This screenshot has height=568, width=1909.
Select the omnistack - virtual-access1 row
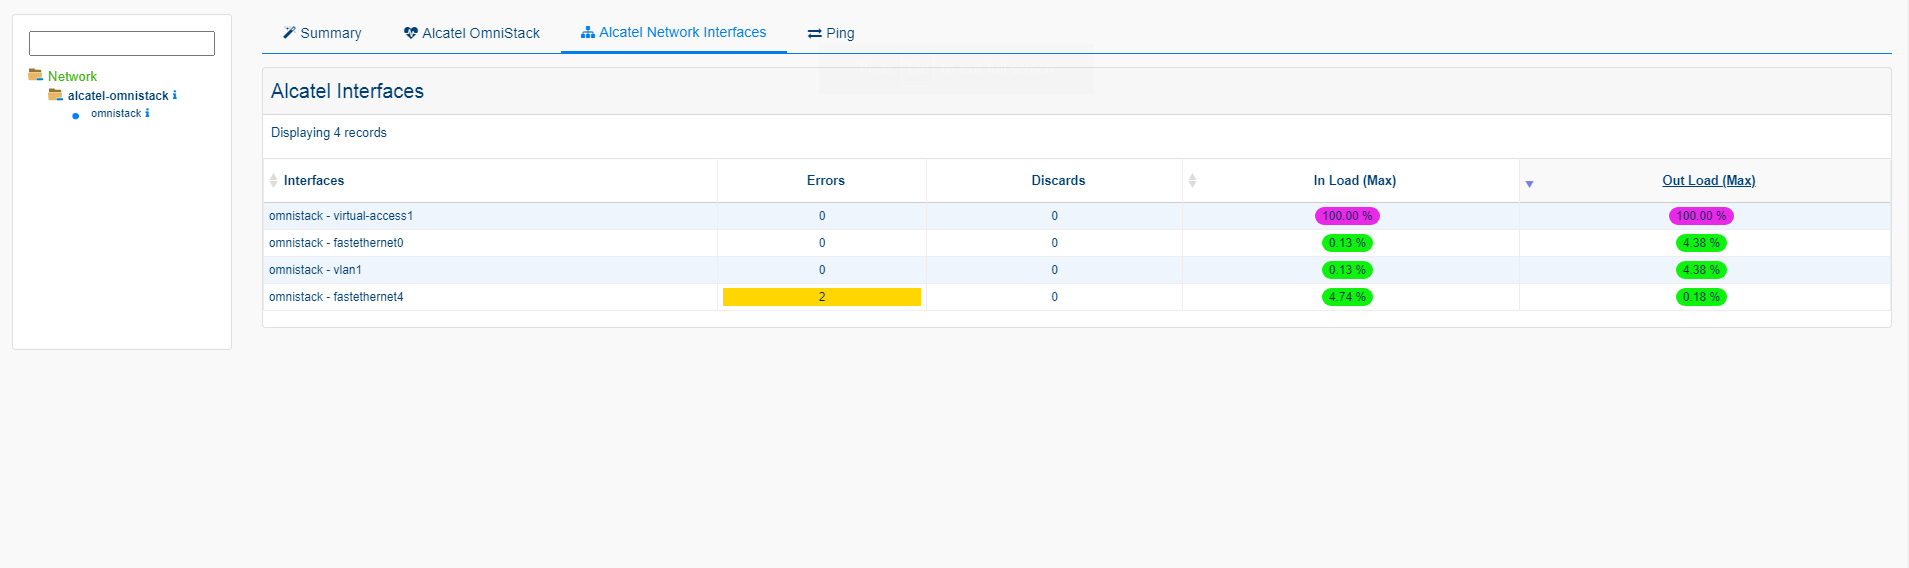tap(341, 216)
